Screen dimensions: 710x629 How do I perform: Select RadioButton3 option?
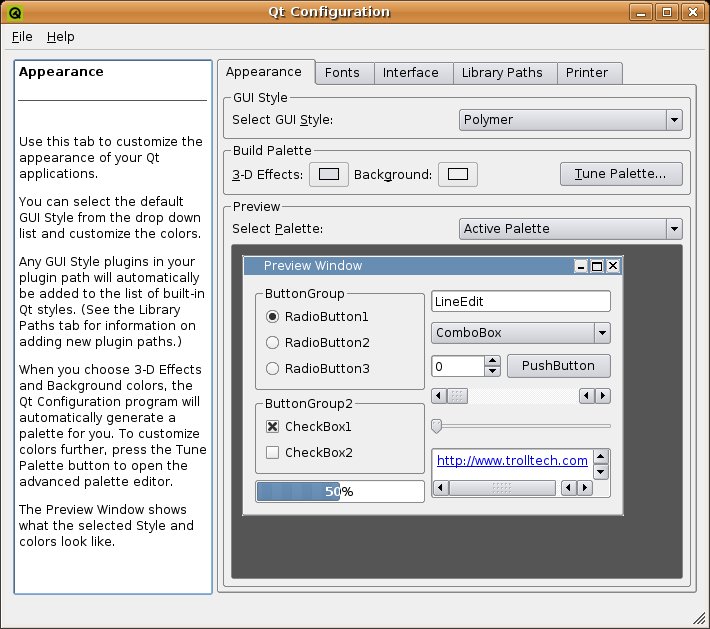(x=272, y=369)
